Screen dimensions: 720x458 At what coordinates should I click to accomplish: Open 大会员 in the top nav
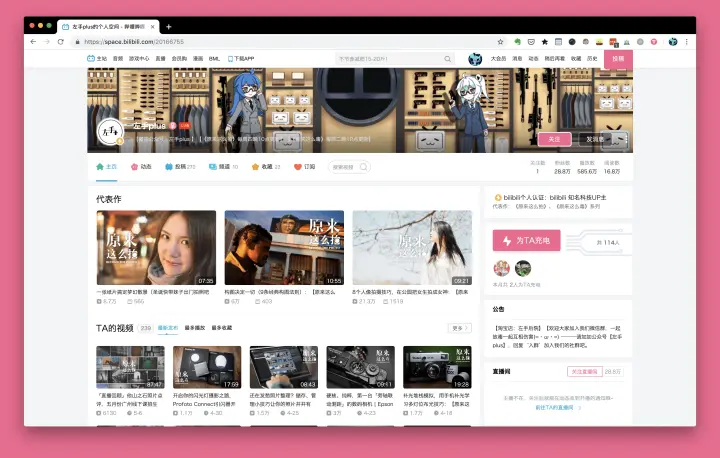click(x=498, y=59)
